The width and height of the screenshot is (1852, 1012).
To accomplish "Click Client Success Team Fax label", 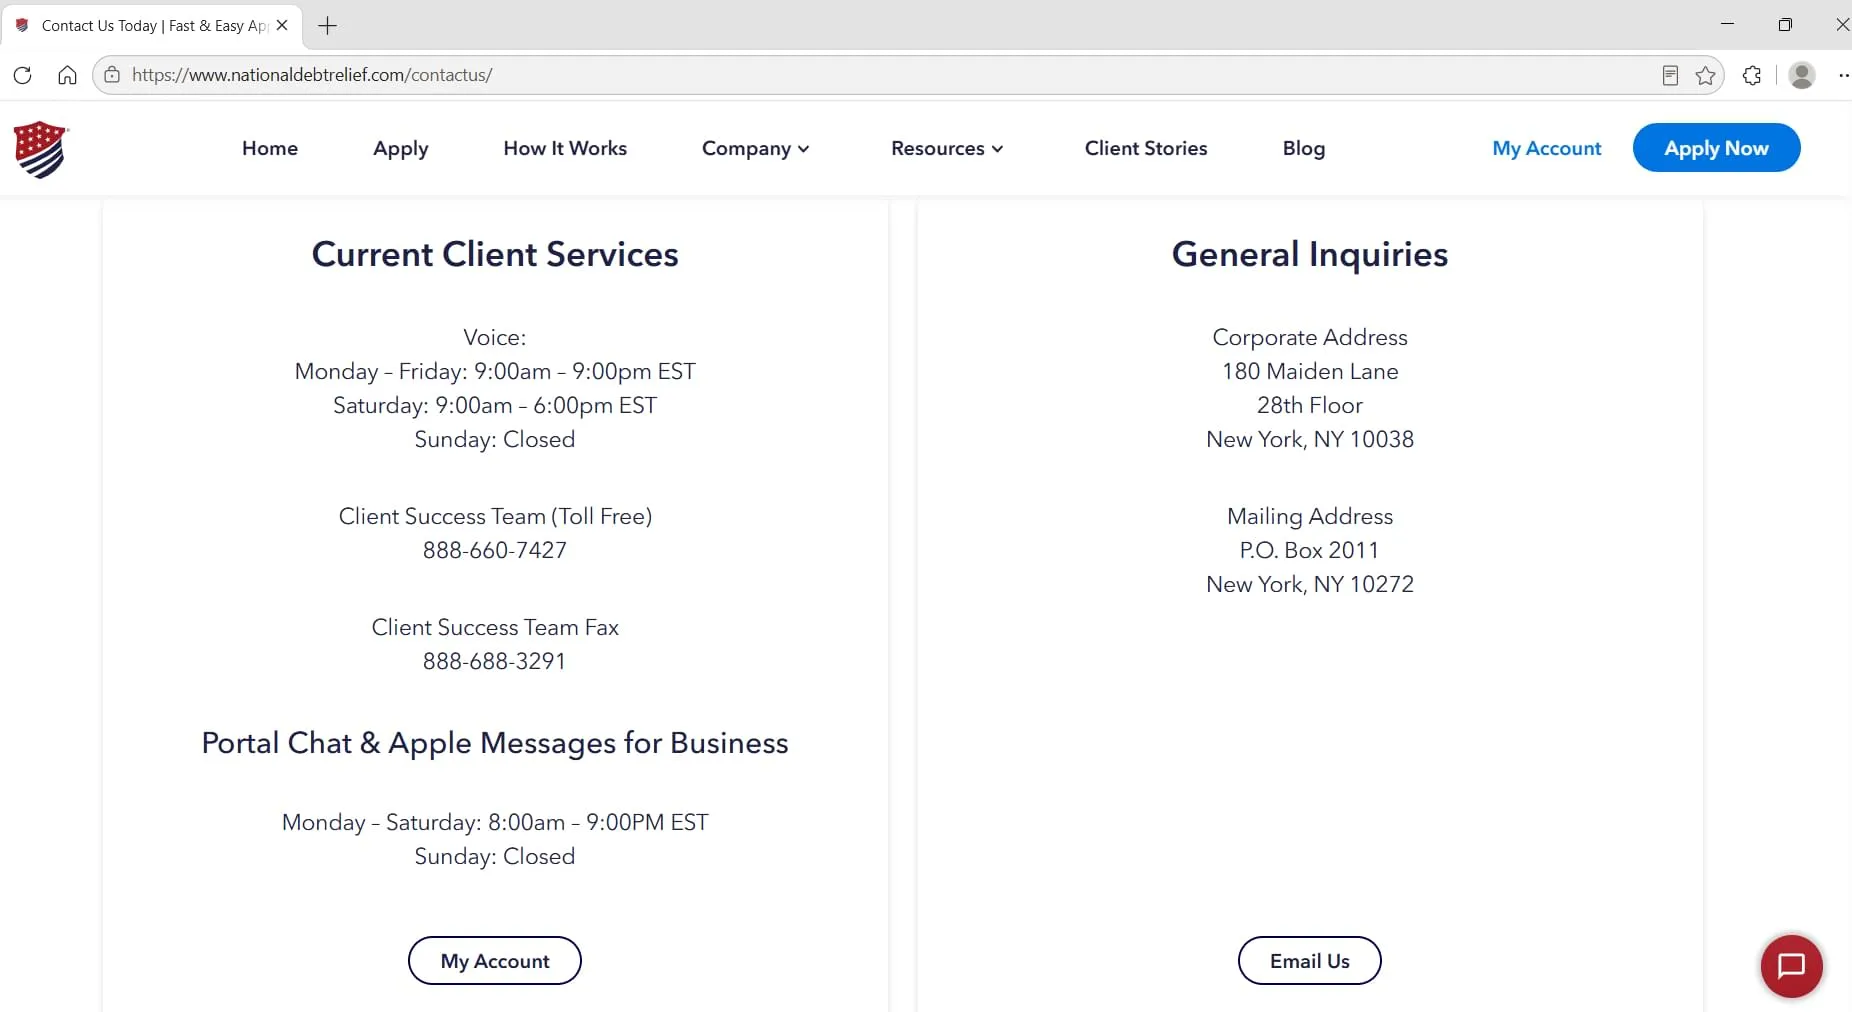I will point(495,627).
